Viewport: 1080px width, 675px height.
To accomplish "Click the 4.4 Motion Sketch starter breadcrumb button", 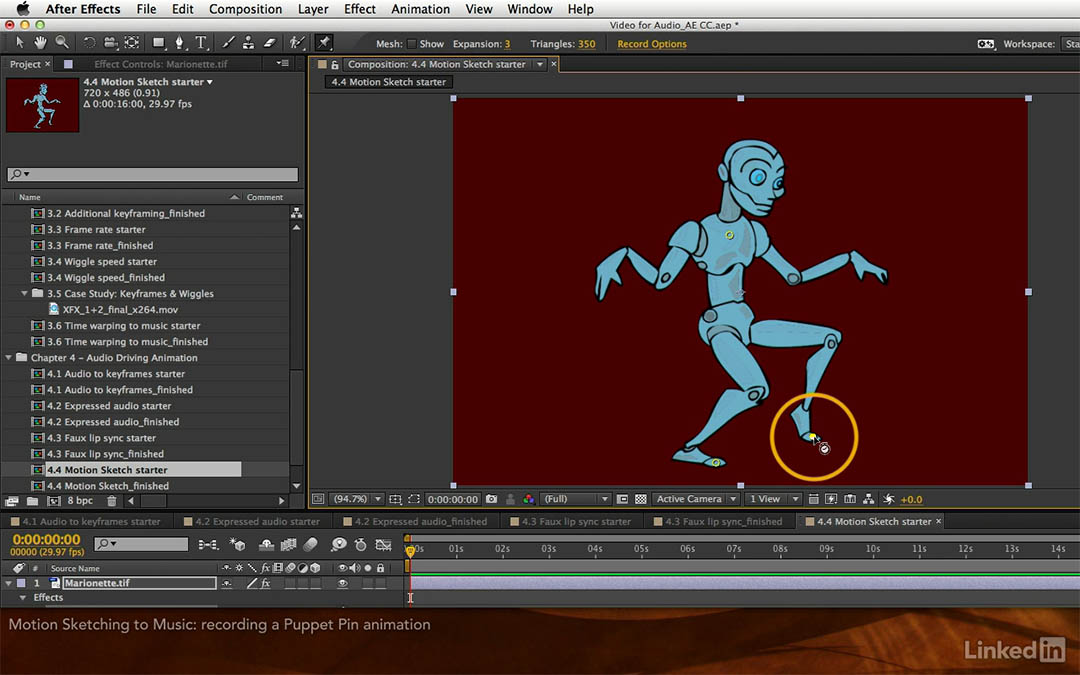I will [x=388, y=82].
